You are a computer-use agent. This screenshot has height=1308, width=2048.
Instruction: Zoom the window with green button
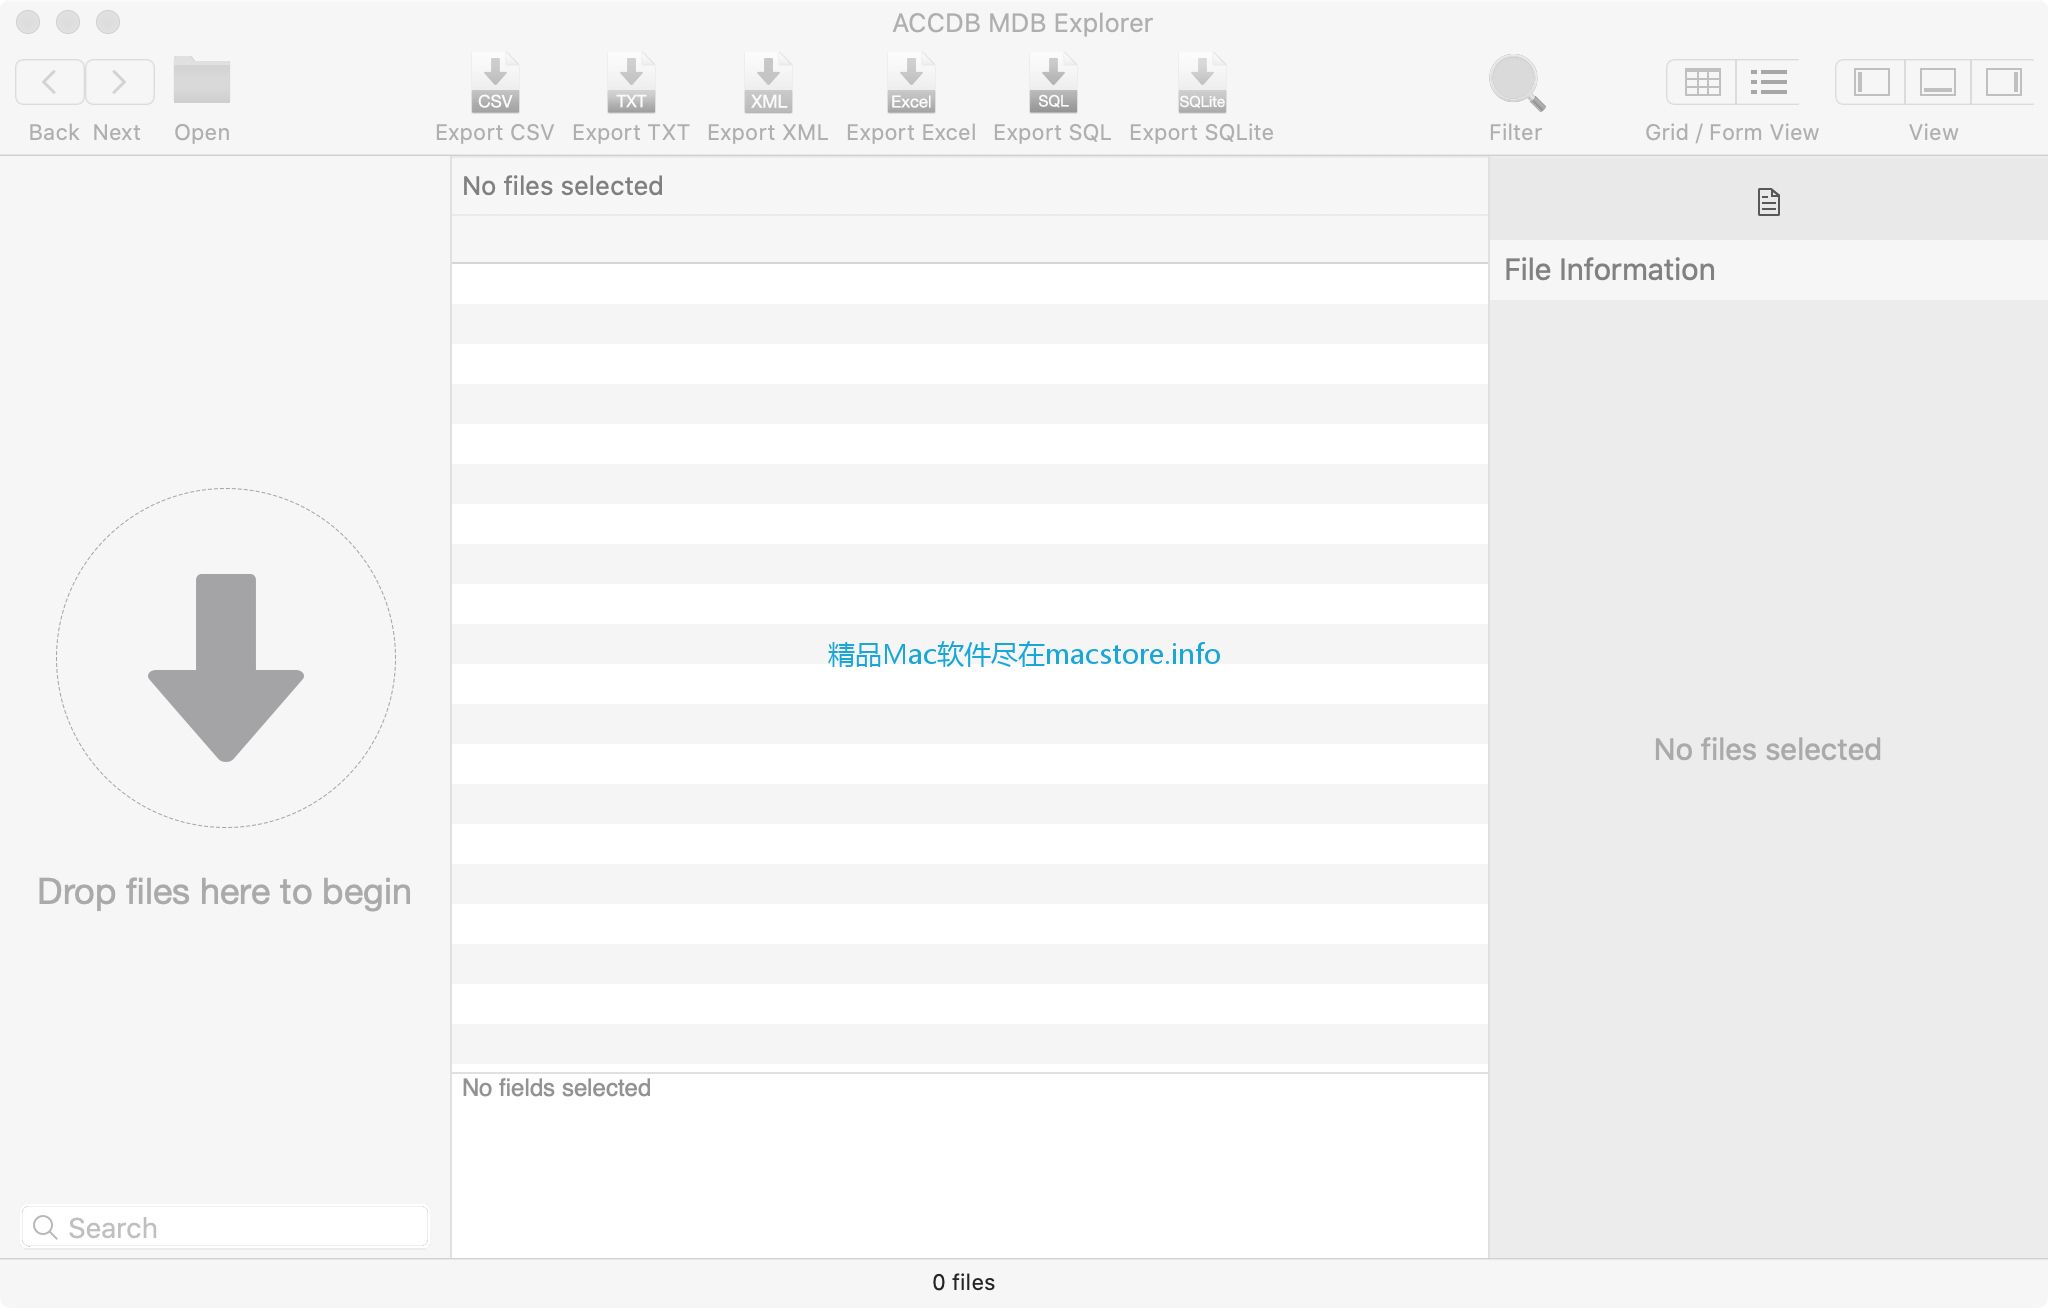pyautogui.click(x=108, y=22)
